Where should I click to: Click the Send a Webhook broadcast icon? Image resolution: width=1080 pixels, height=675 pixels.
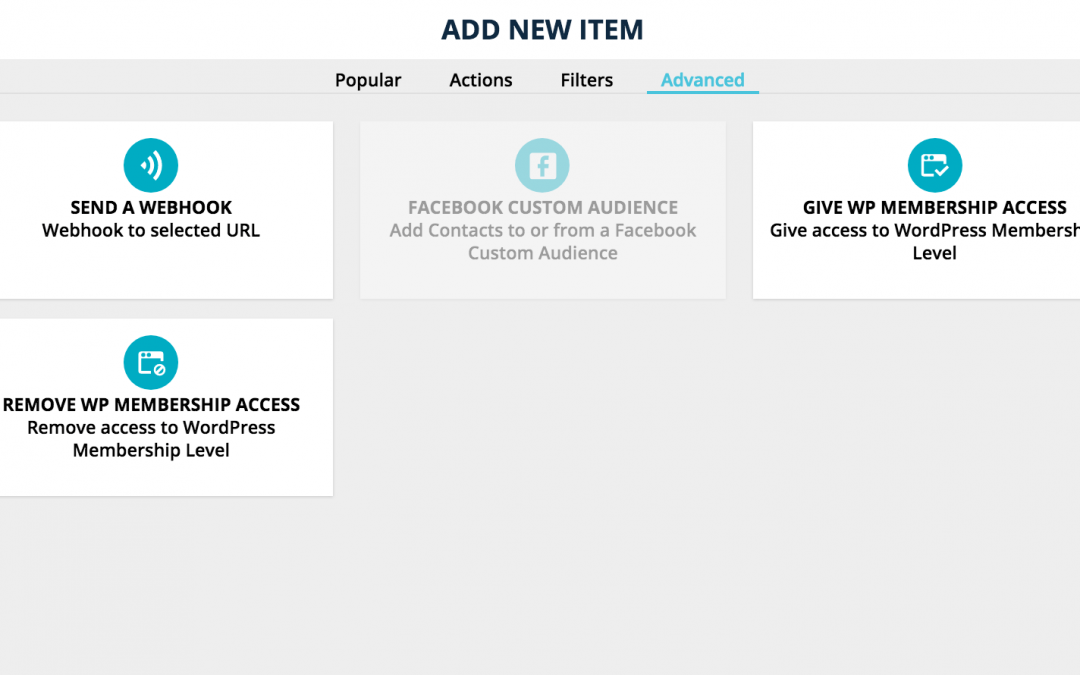(151, 166)
